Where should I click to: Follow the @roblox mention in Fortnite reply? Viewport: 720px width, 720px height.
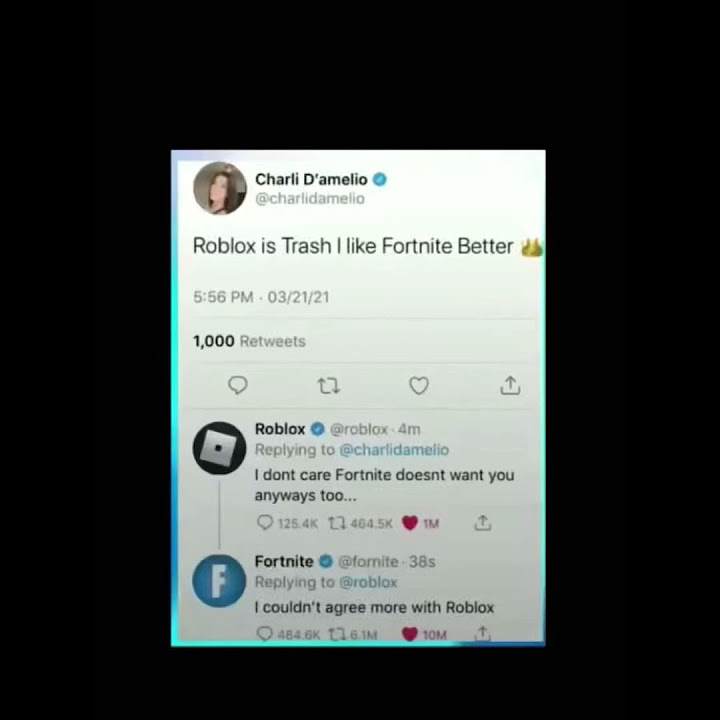(368, 582)
